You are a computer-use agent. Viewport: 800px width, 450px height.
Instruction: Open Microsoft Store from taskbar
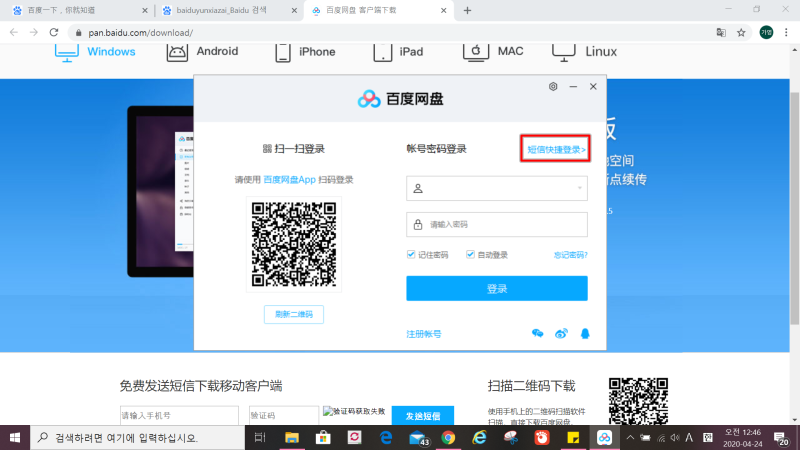tap(323, 438)
